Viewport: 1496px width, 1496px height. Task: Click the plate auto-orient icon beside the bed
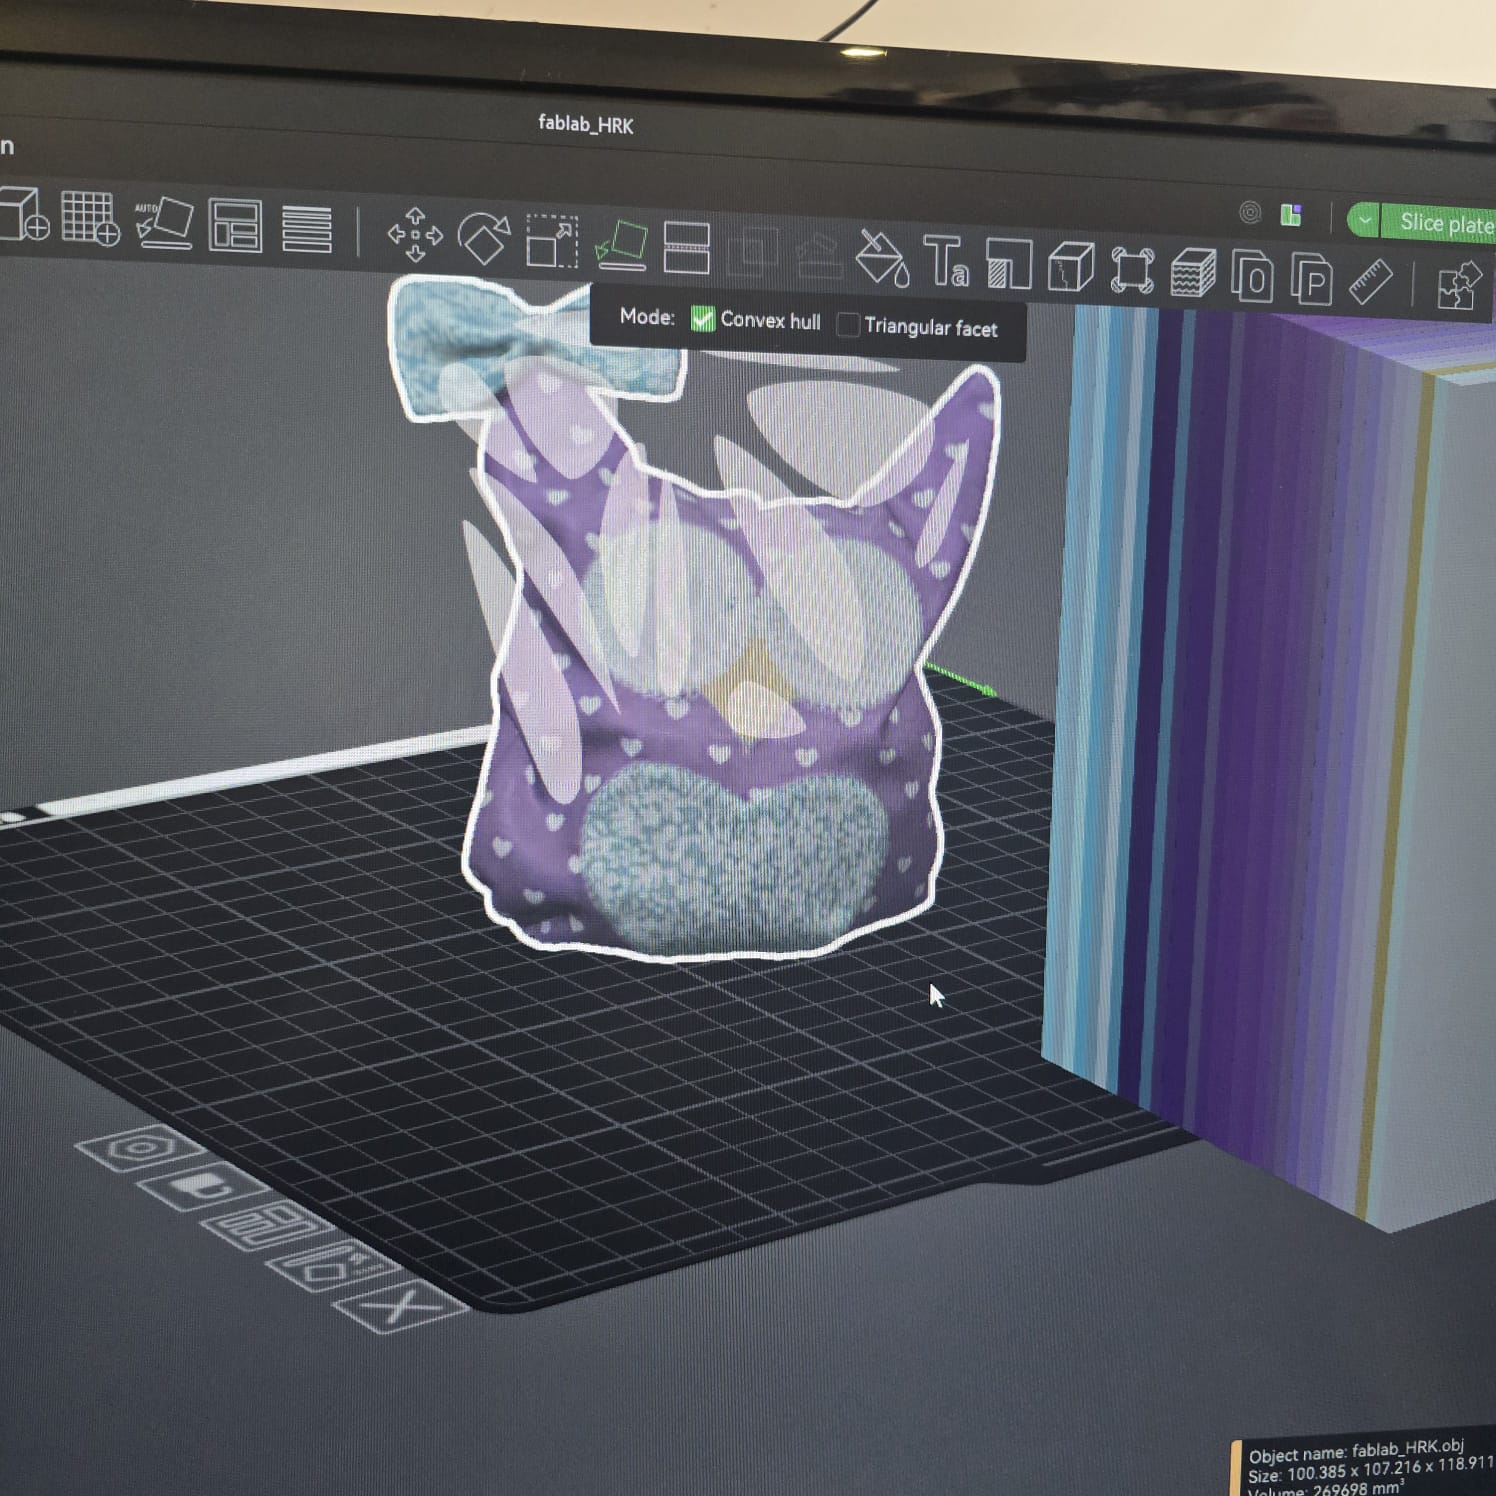[331, 1268]
